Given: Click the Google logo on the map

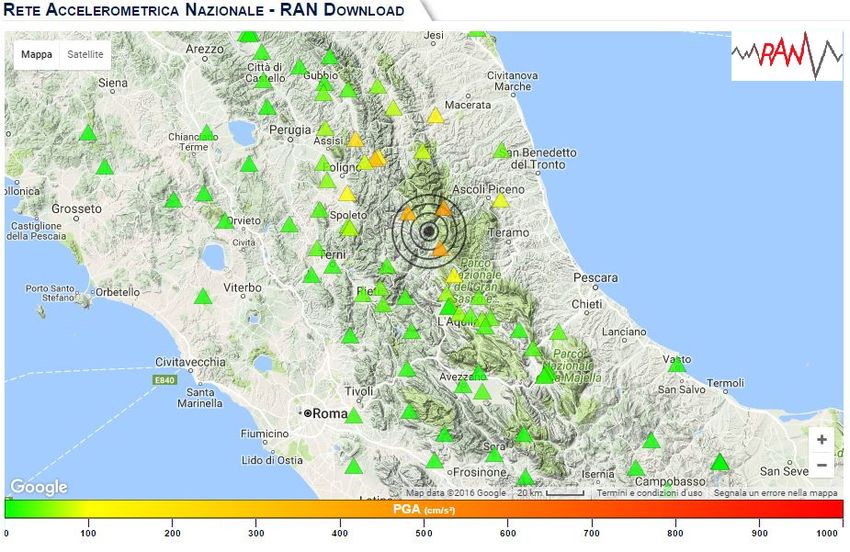Looking at the screenshot, I should coord(40,487).
